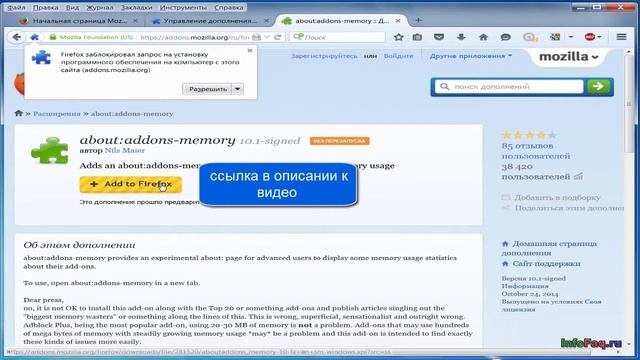Open Сайт поддержки link
Image resolution: width=640 pixels, height=360 pixels.
coord(546,264)
